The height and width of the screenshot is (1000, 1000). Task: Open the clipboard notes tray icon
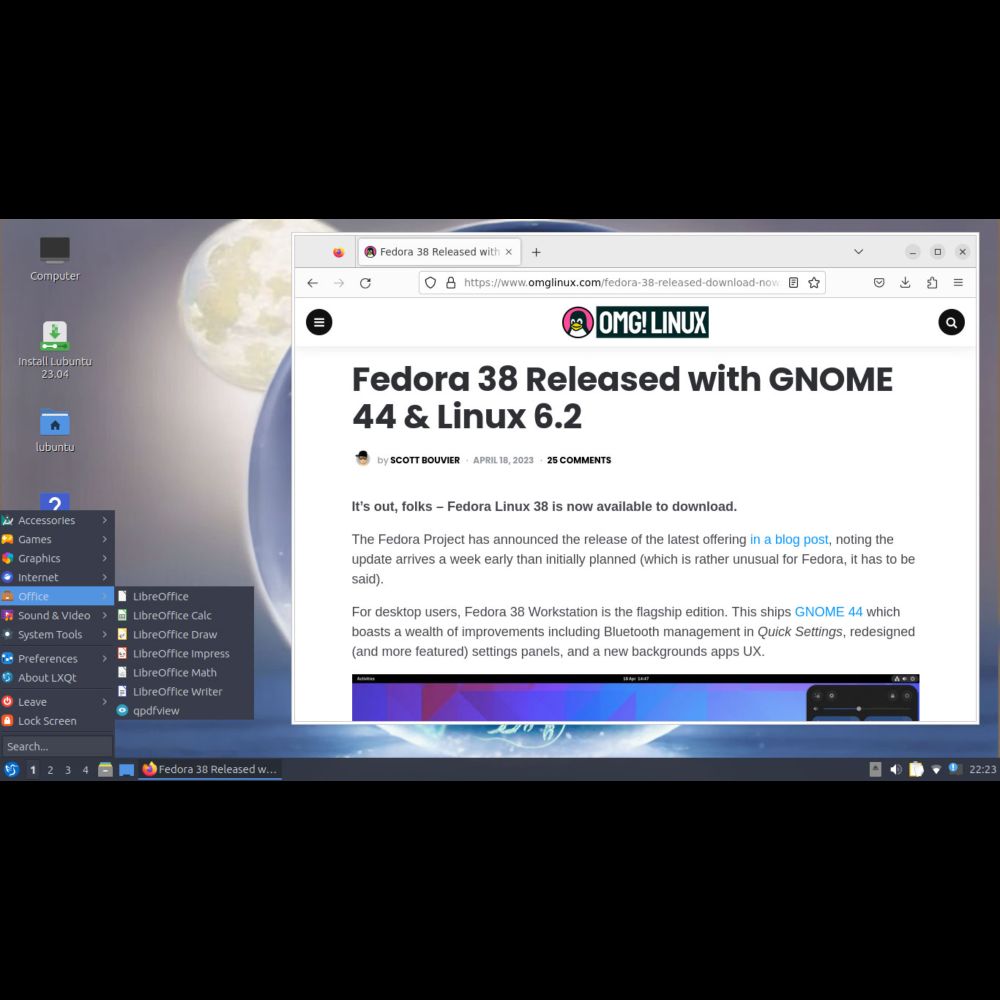coord(916,769)
